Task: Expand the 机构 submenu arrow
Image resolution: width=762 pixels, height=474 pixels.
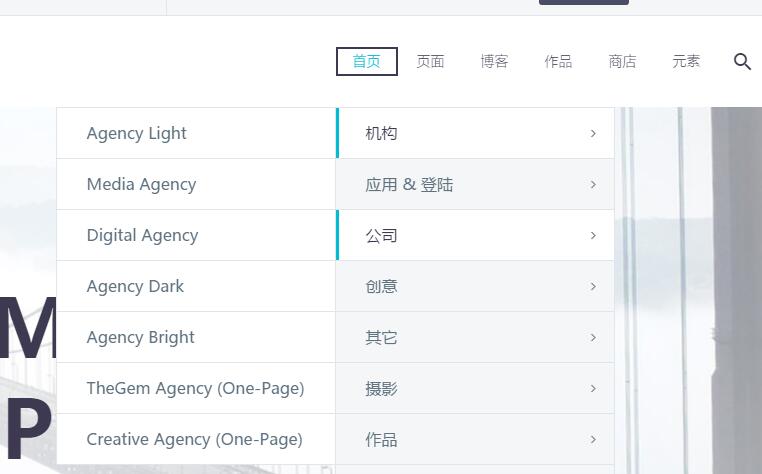Action: pyautogui.click(x=593, y=133)
